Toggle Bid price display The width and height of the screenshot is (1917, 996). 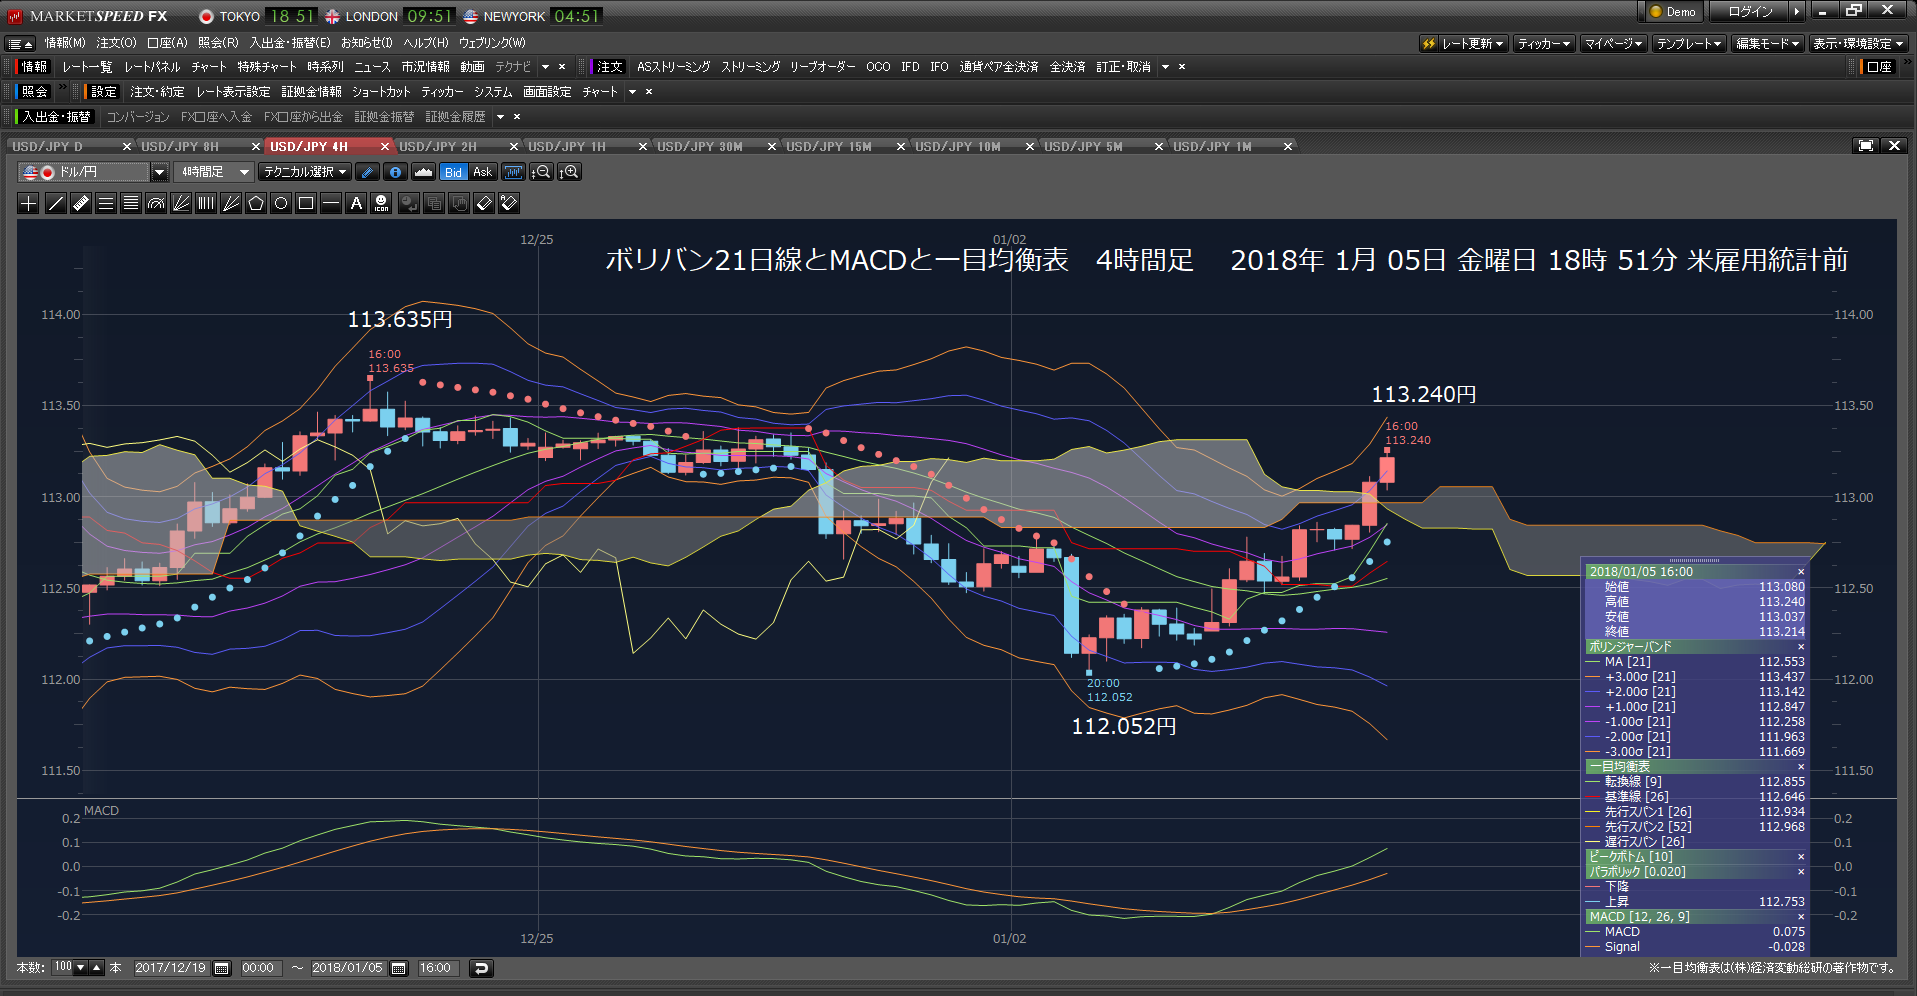(453, 172)
